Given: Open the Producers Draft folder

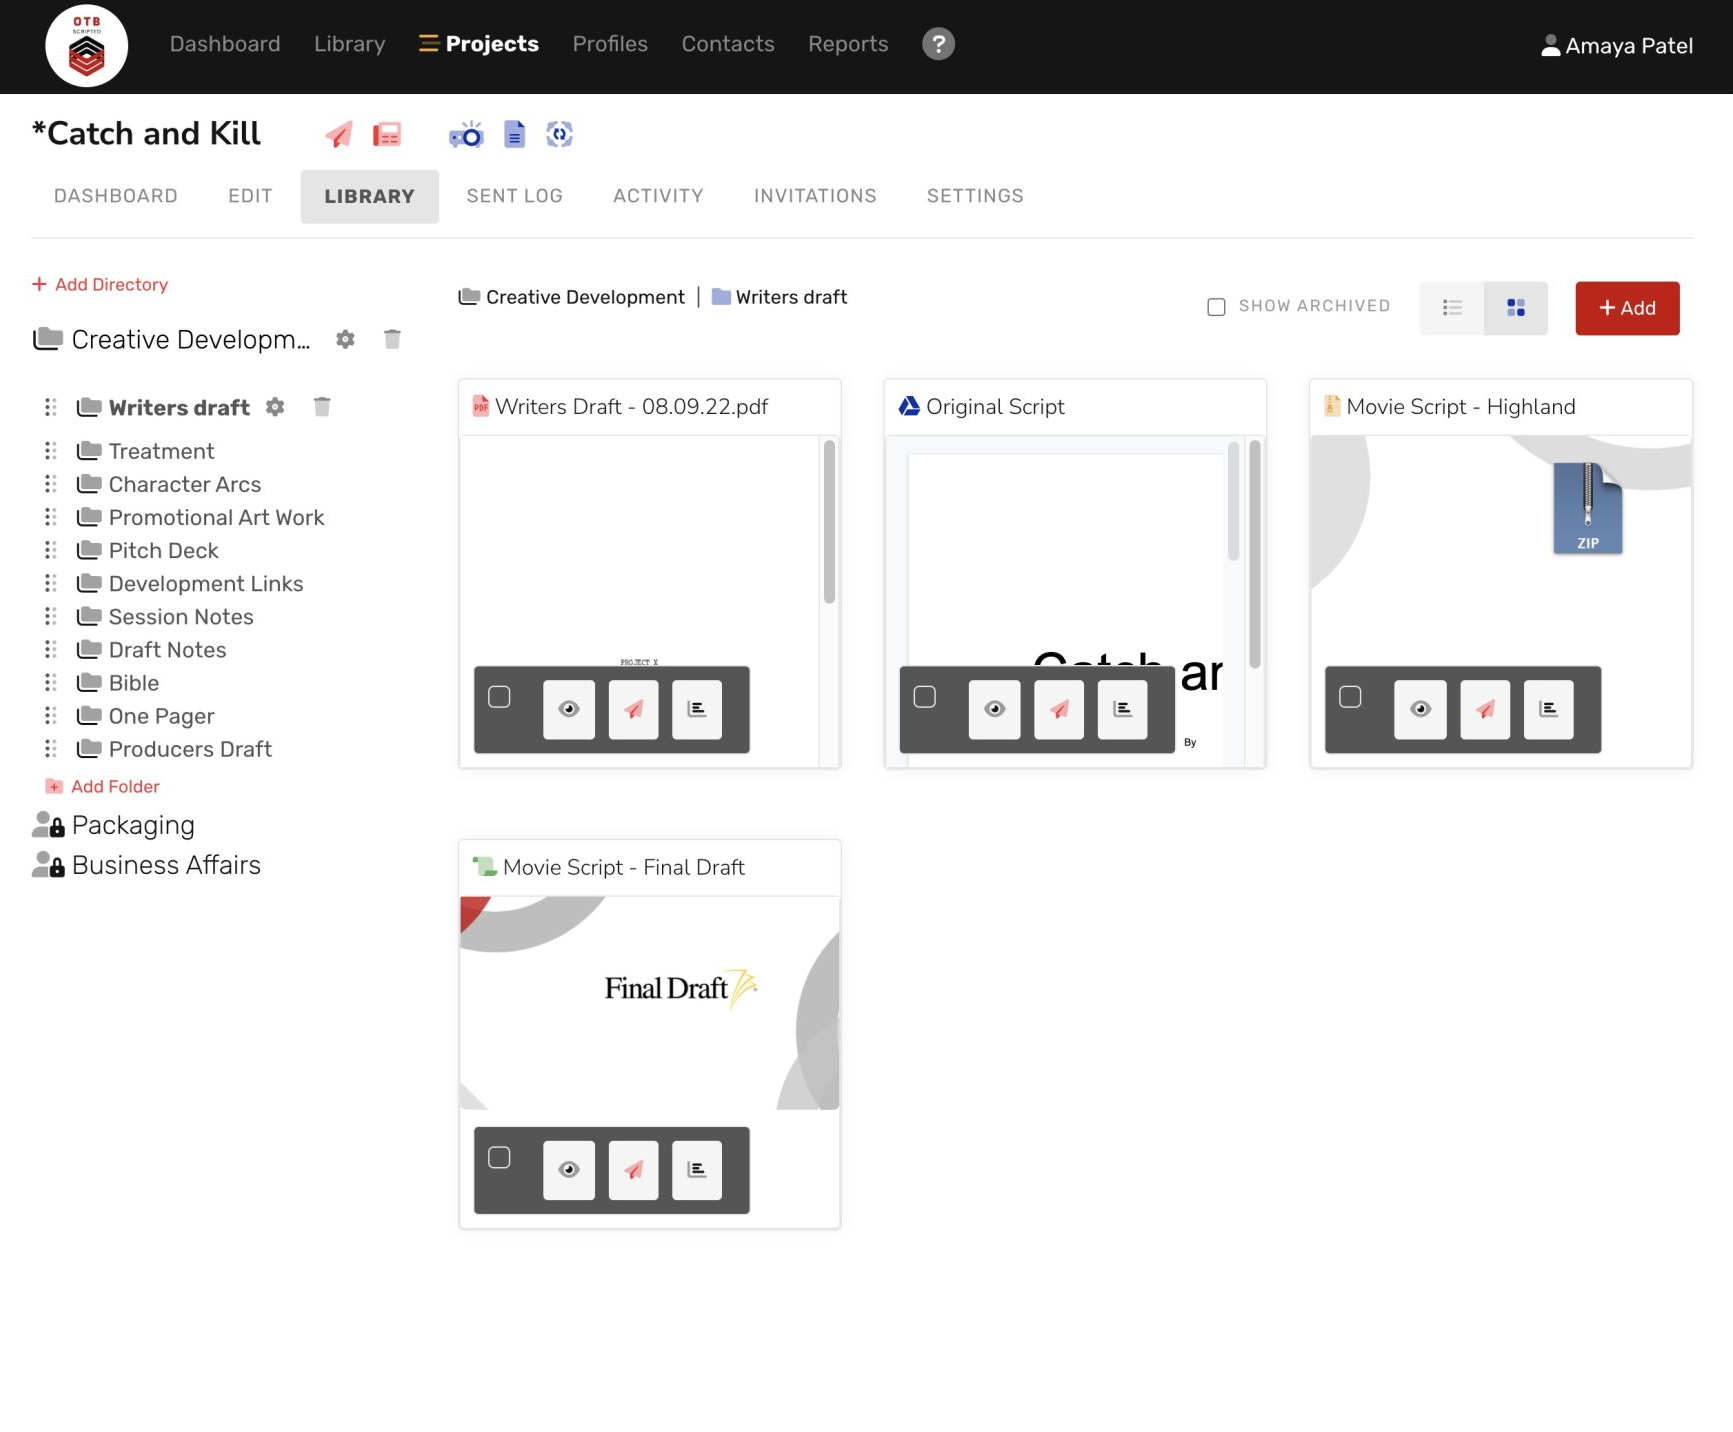Looking at the screenshot, I should tap(190, 748).
